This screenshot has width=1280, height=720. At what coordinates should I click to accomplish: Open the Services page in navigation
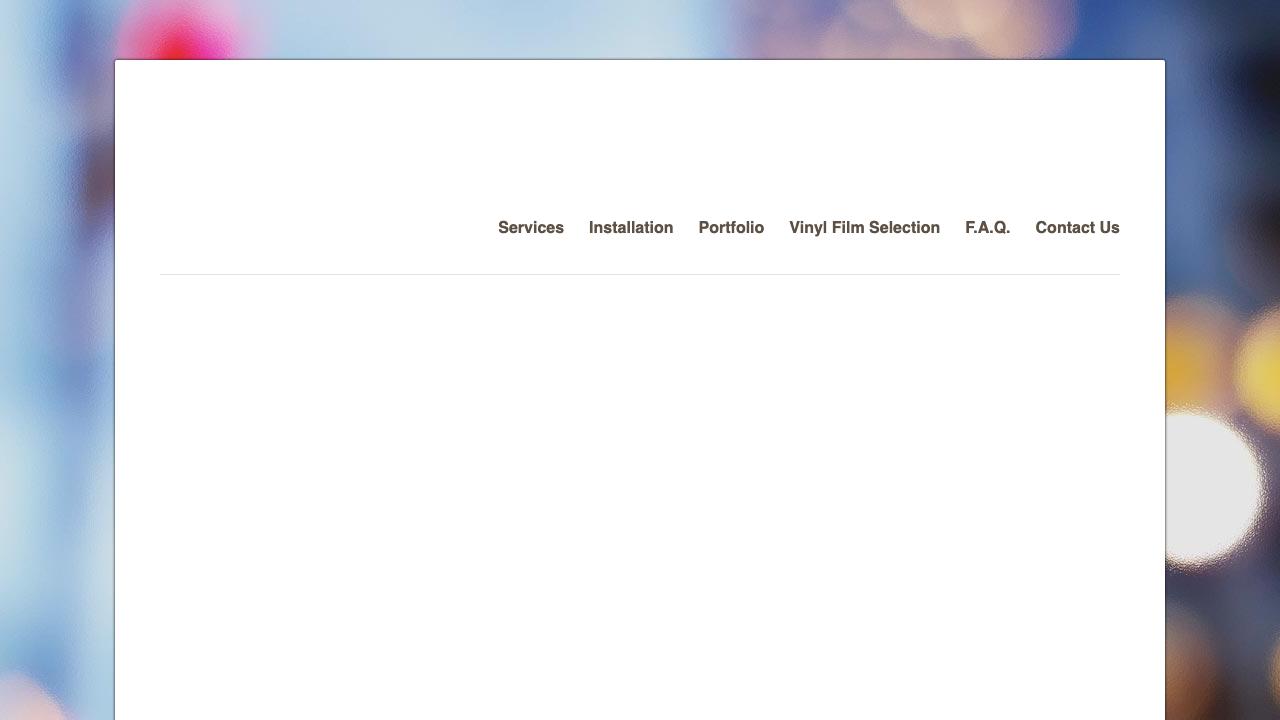tap(530, 228)
